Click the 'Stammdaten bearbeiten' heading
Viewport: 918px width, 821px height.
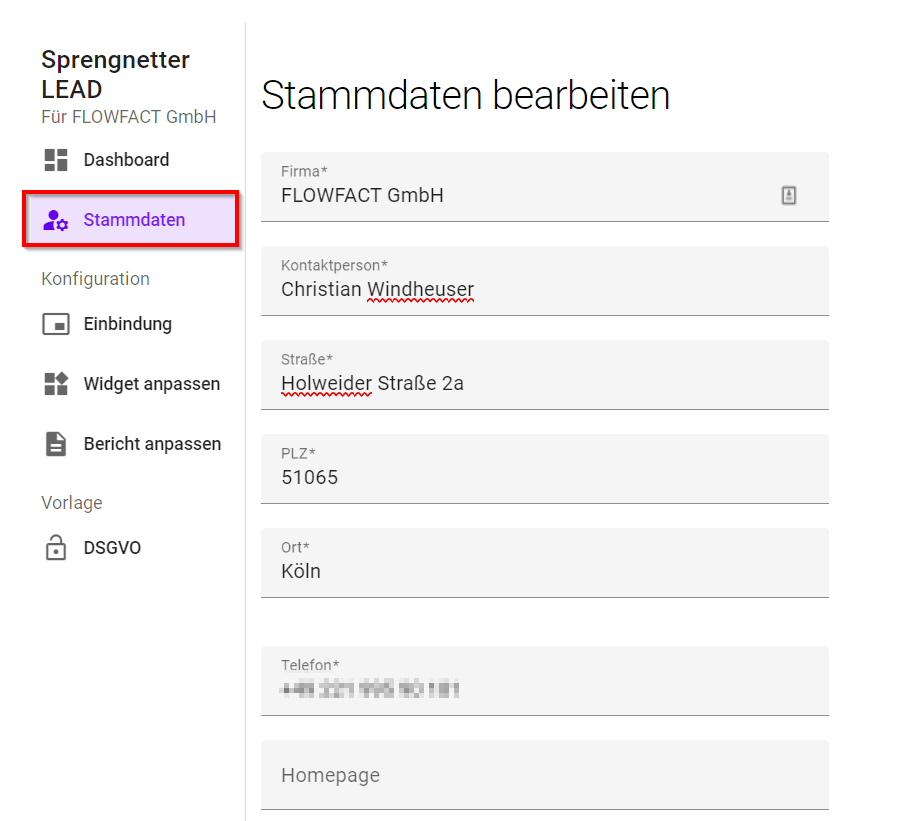coord(465,95)
